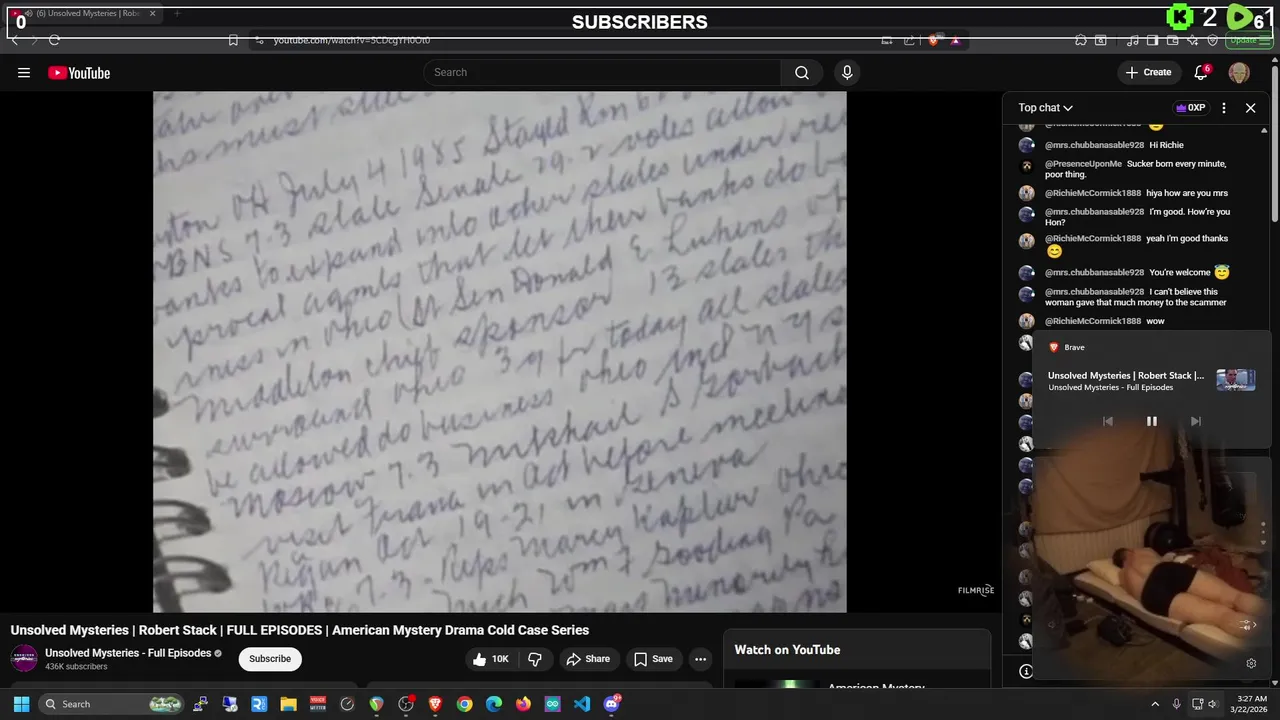Open a new browser tab
Viewport: 1280px width, 720px height.
coord(176,14)
